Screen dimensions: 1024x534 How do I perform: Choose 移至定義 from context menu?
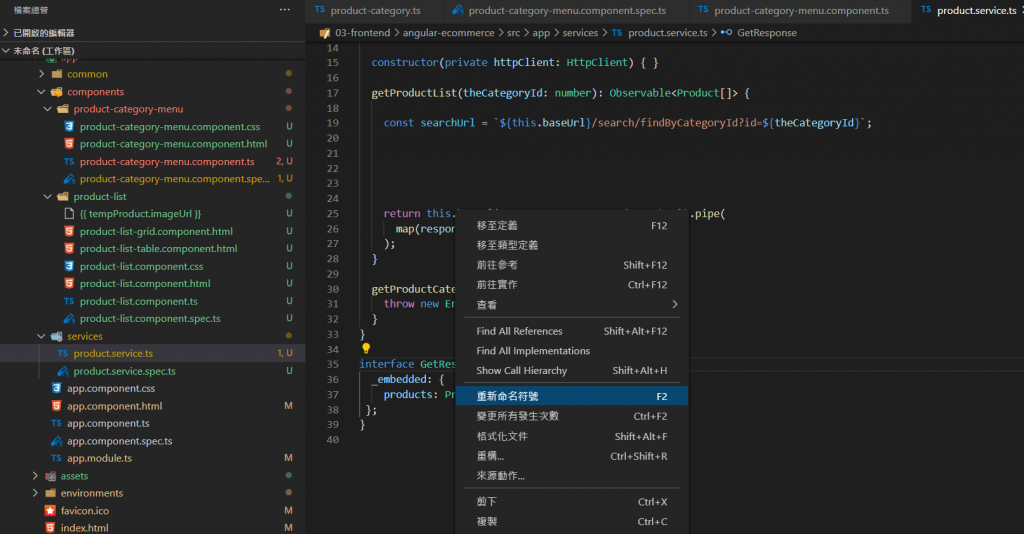pos(572,225)
